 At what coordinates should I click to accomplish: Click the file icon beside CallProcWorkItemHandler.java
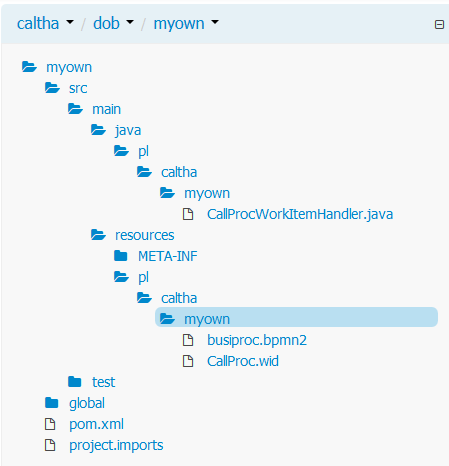(188, 214)
